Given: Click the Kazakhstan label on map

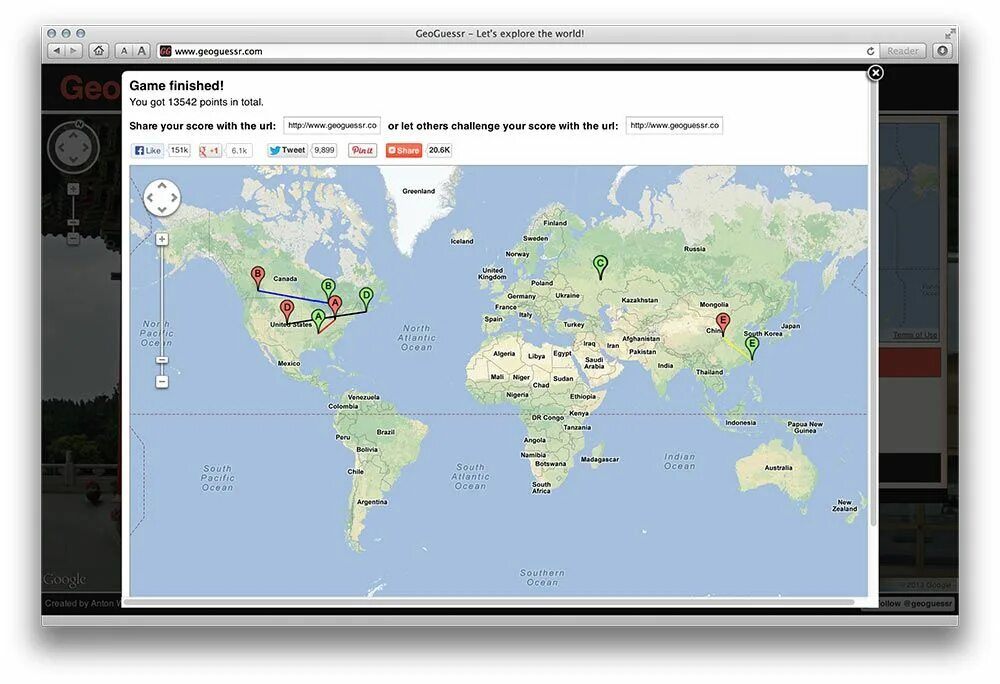Looking at the screenshot, I should tap(640, 300).
